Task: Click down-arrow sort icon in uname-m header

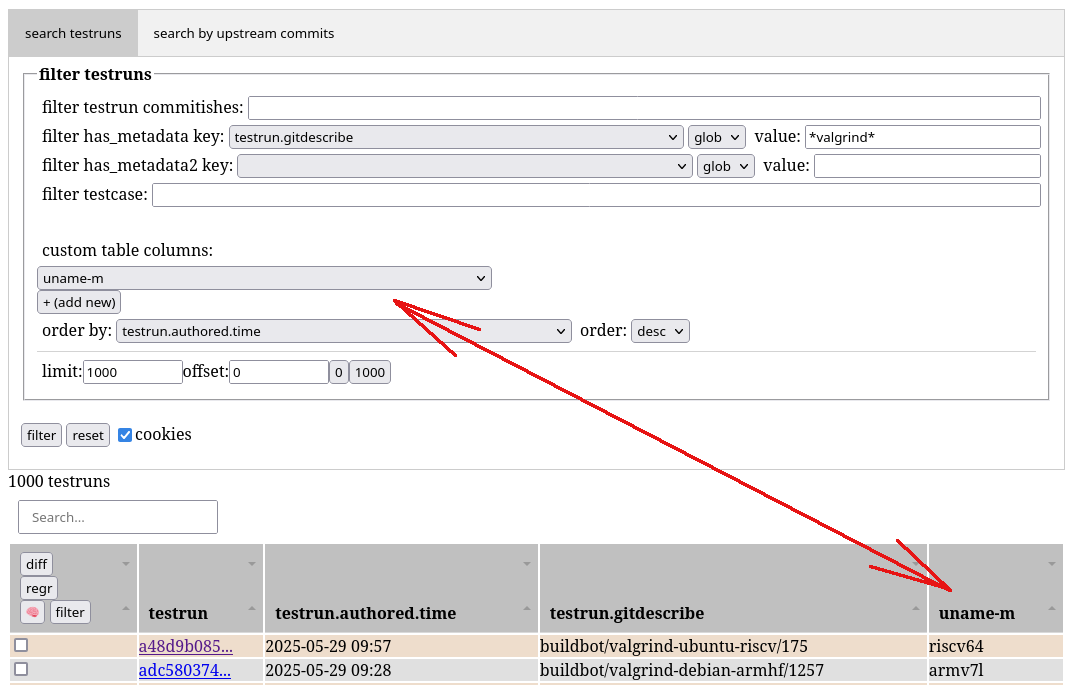Action: point(1051,564)
